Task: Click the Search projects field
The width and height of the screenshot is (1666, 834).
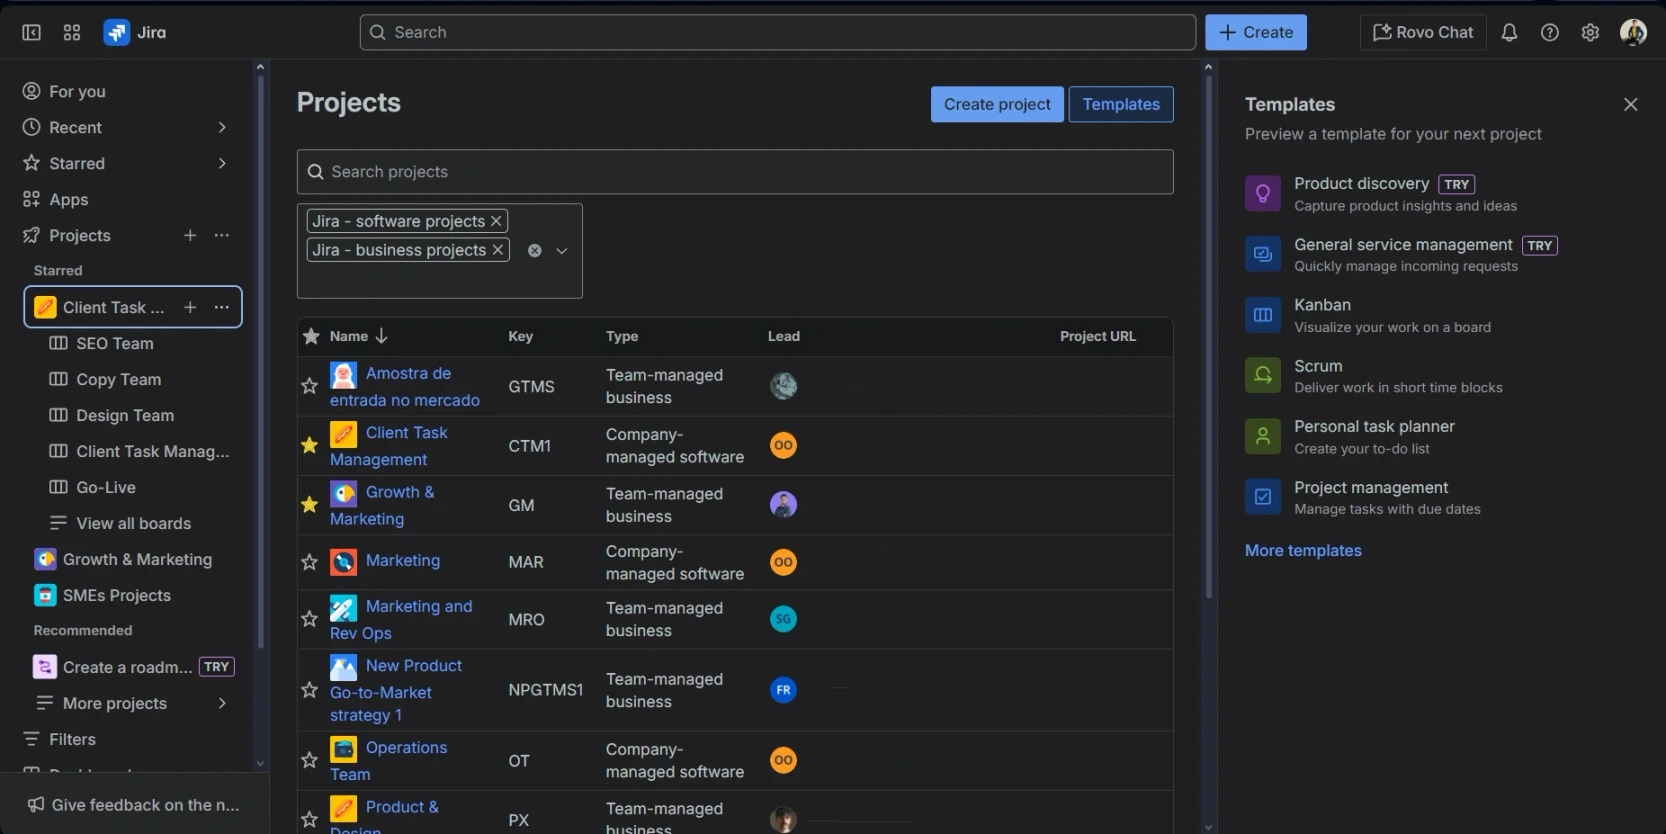Action: [735, 172]
